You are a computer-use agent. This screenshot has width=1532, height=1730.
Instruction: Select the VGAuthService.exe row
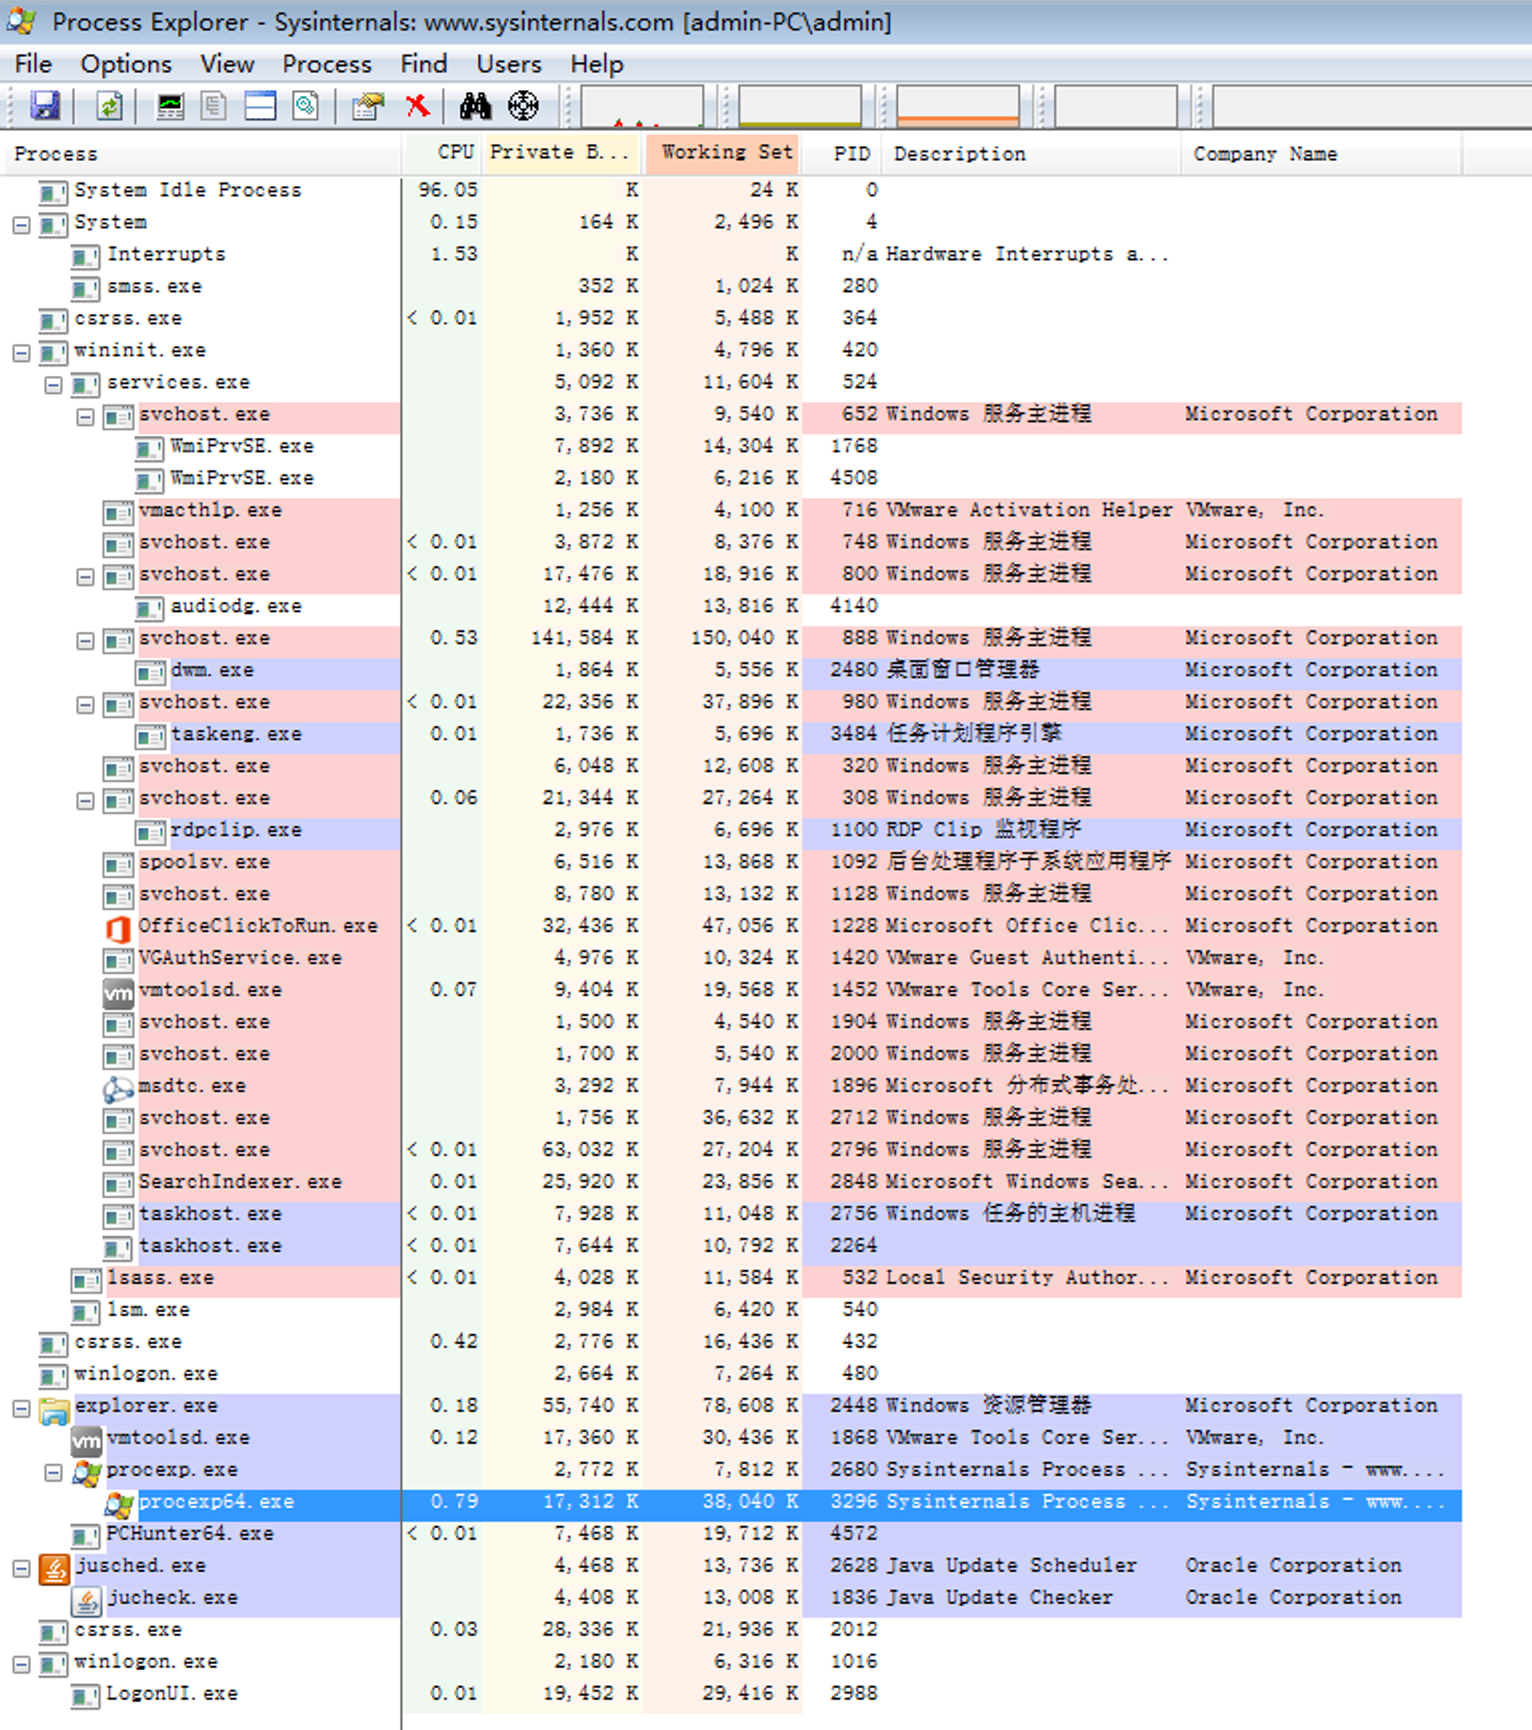732,958
